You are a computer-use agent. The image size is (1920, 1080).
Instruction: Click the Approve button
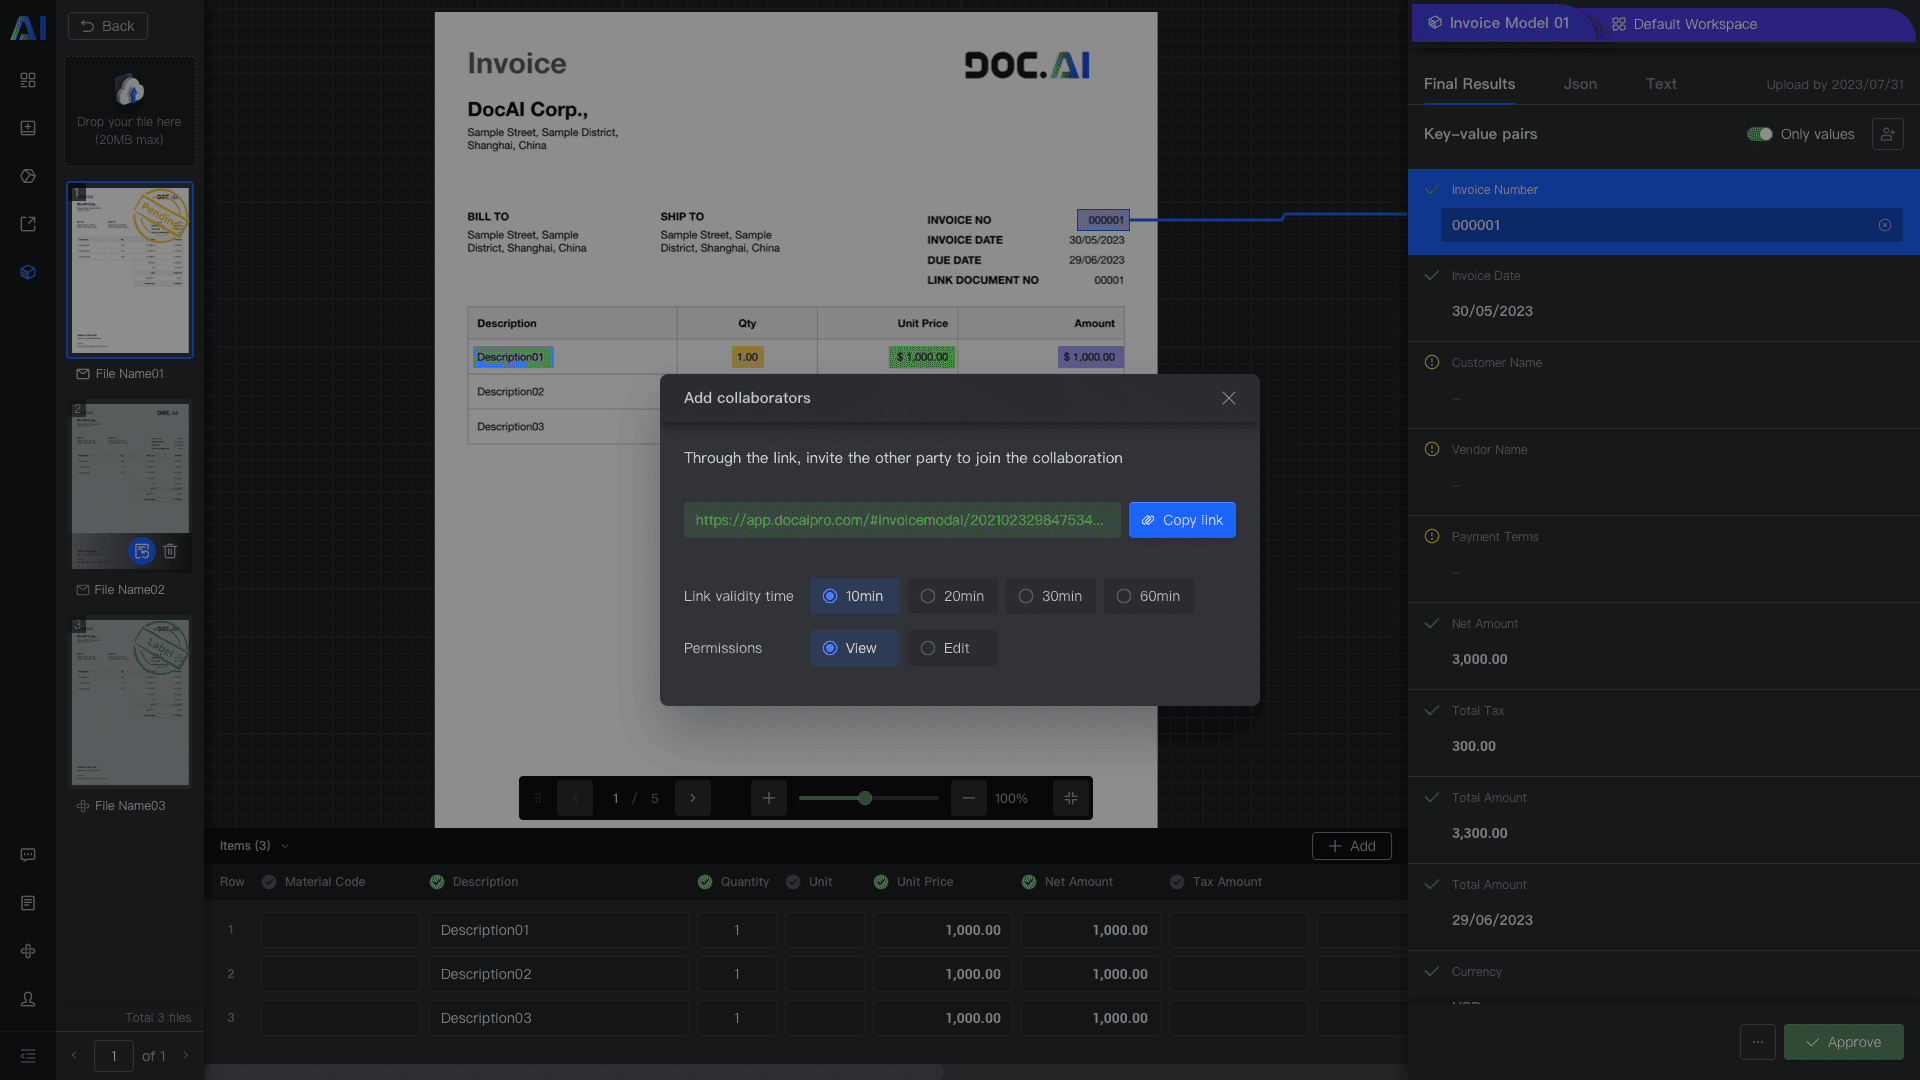coord(1843,1042)
